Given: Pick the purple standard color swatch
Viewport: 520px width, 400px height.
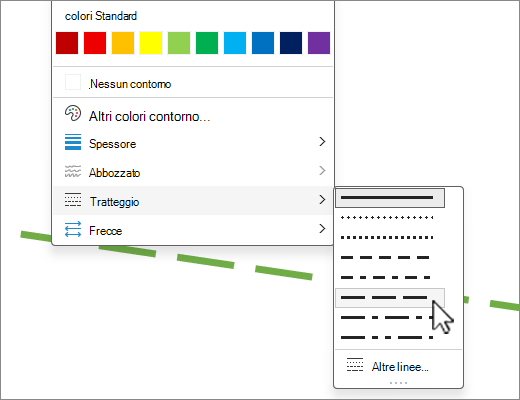Looking at the screenshot, I should (x=319, y=43).
